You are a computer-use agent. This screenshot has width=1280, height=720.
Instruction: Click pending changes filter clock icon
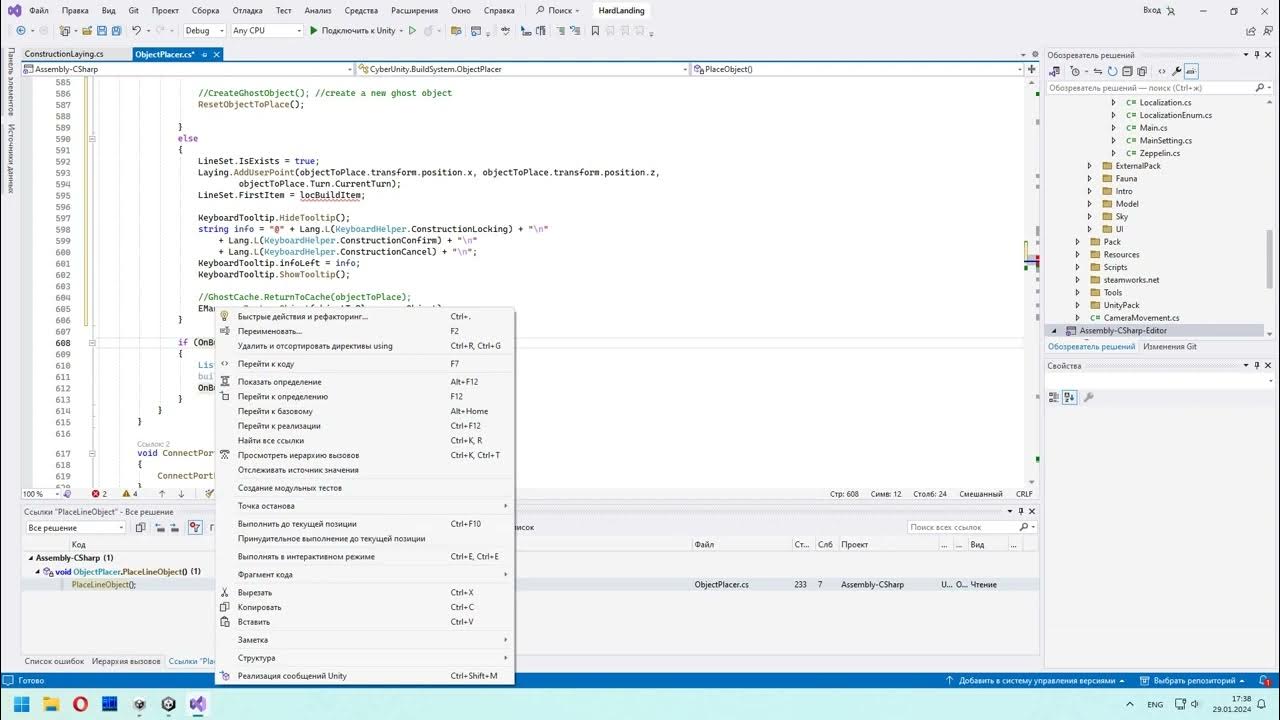[x=1075, y=71]
